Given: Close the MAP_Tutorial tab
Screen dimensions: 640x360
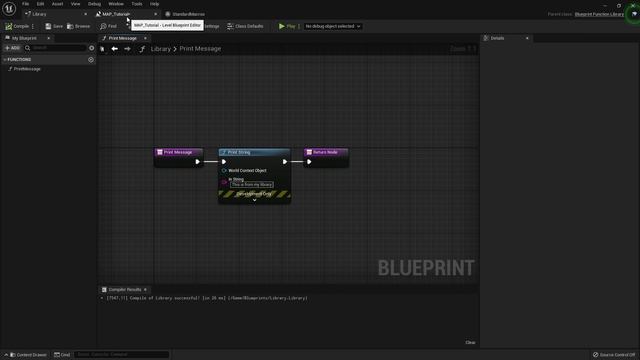Looking at the screenshot, I should (x=156, y=14).
